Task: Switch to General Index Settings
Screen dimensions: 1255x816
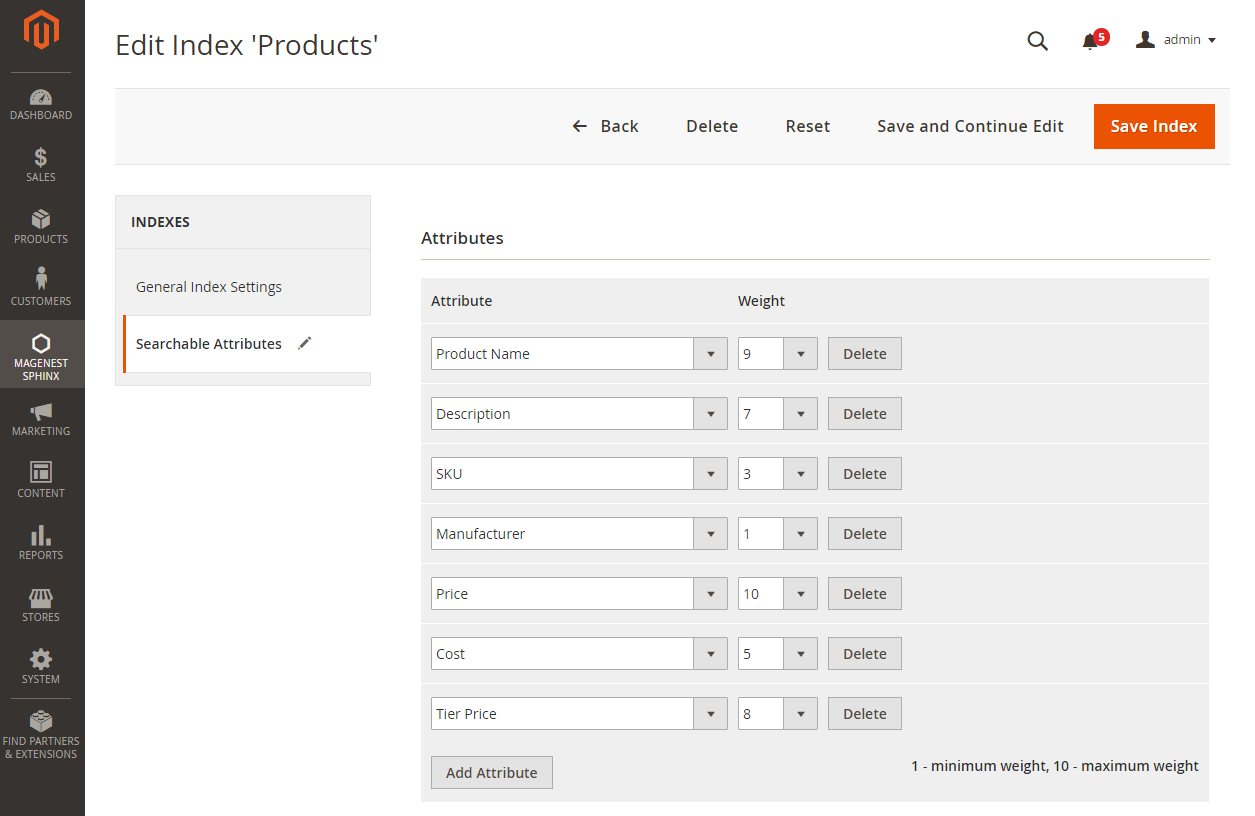Action: (208, 286)
